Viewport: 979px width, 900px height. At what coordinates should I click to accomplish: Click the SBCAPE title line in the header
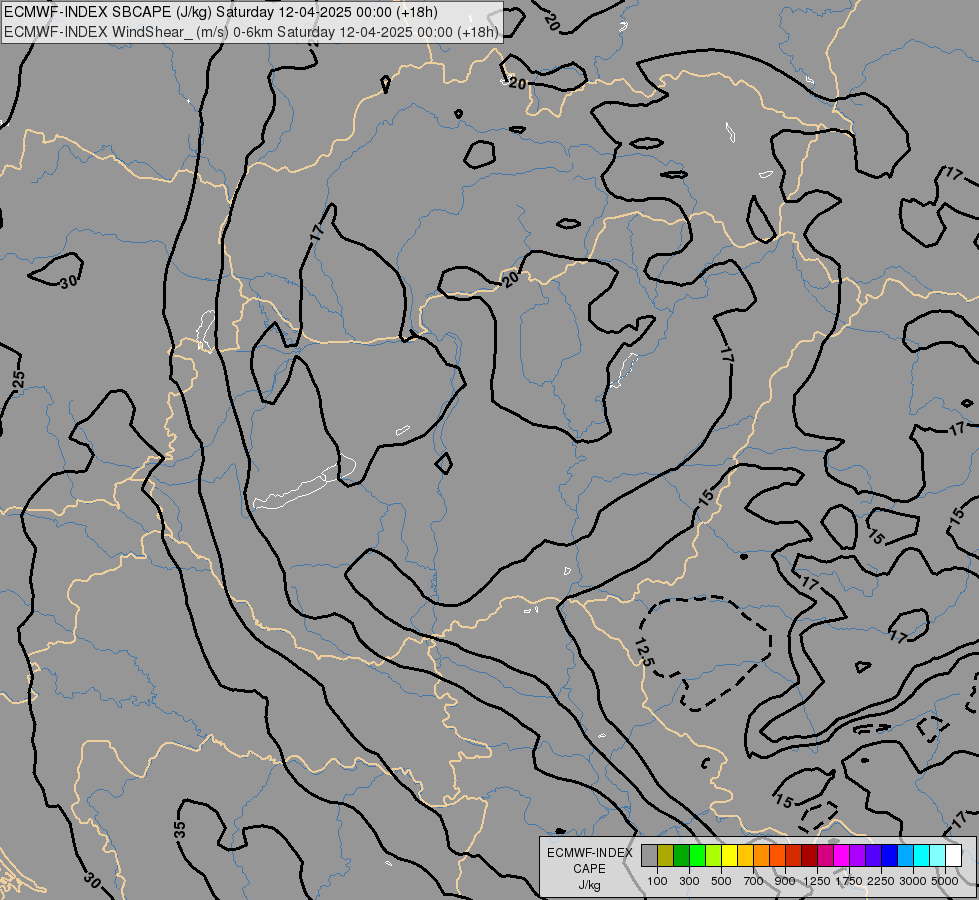click(221, 12)
